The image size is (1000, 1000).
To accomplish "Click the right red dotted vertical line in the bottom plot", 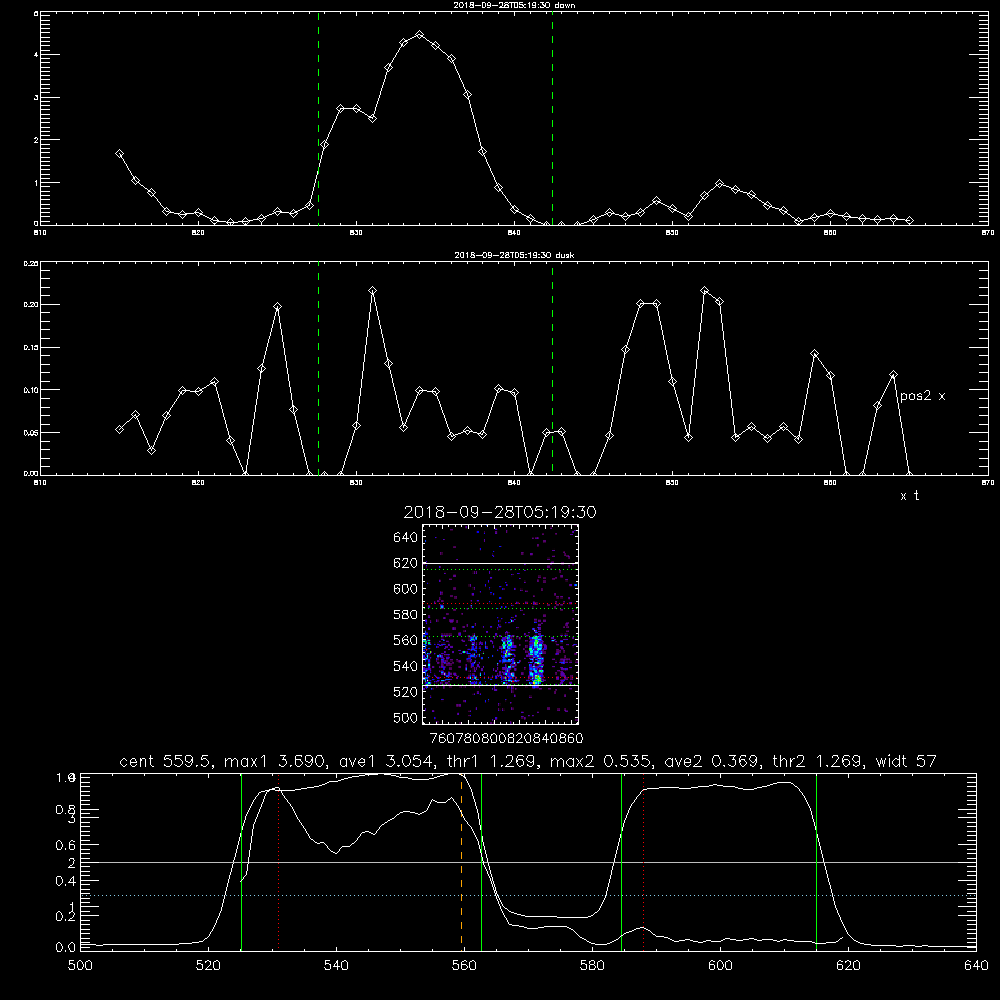I will pyautogui.click(x=643, y=861).
